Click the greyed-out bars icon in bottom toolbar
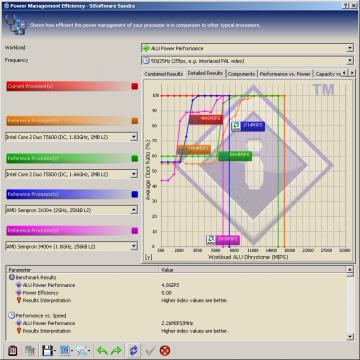The image size is (360, 360). (x=30, y=351)
